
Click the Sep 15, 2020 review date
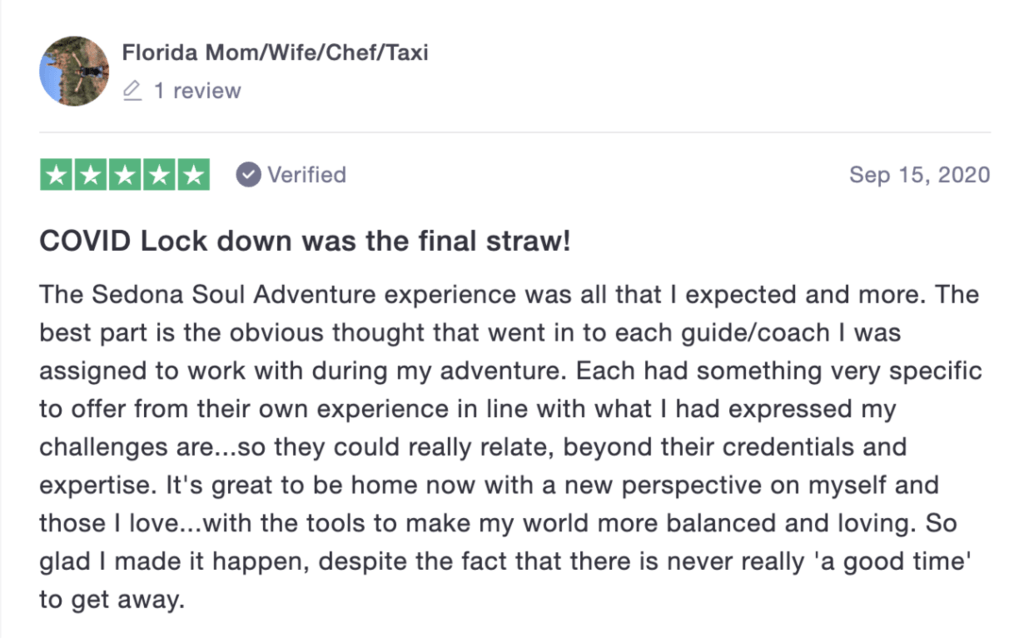click(919, 175)
